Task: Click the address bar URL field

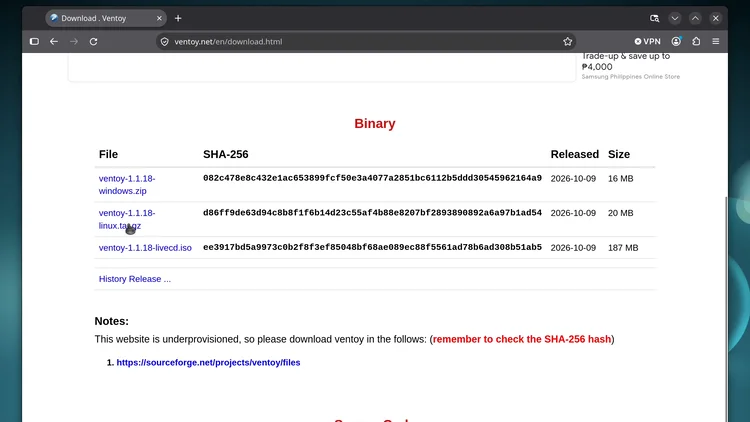Action: click(x=366, y=42)
